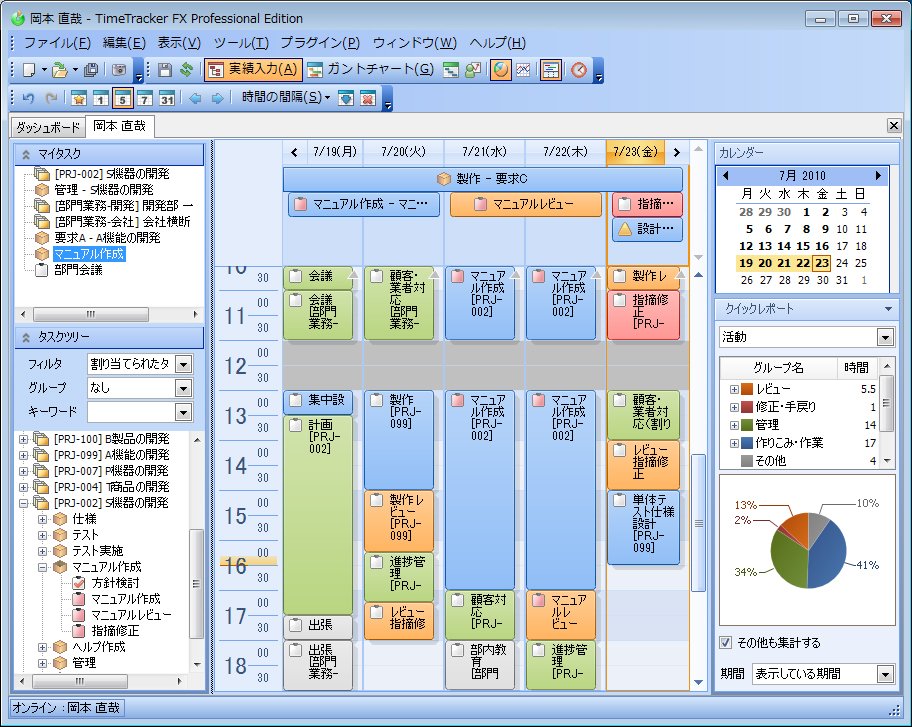Switch to 31-day month view icon
The width and height of the screenshot is (912, 727).
coord(167,98)
